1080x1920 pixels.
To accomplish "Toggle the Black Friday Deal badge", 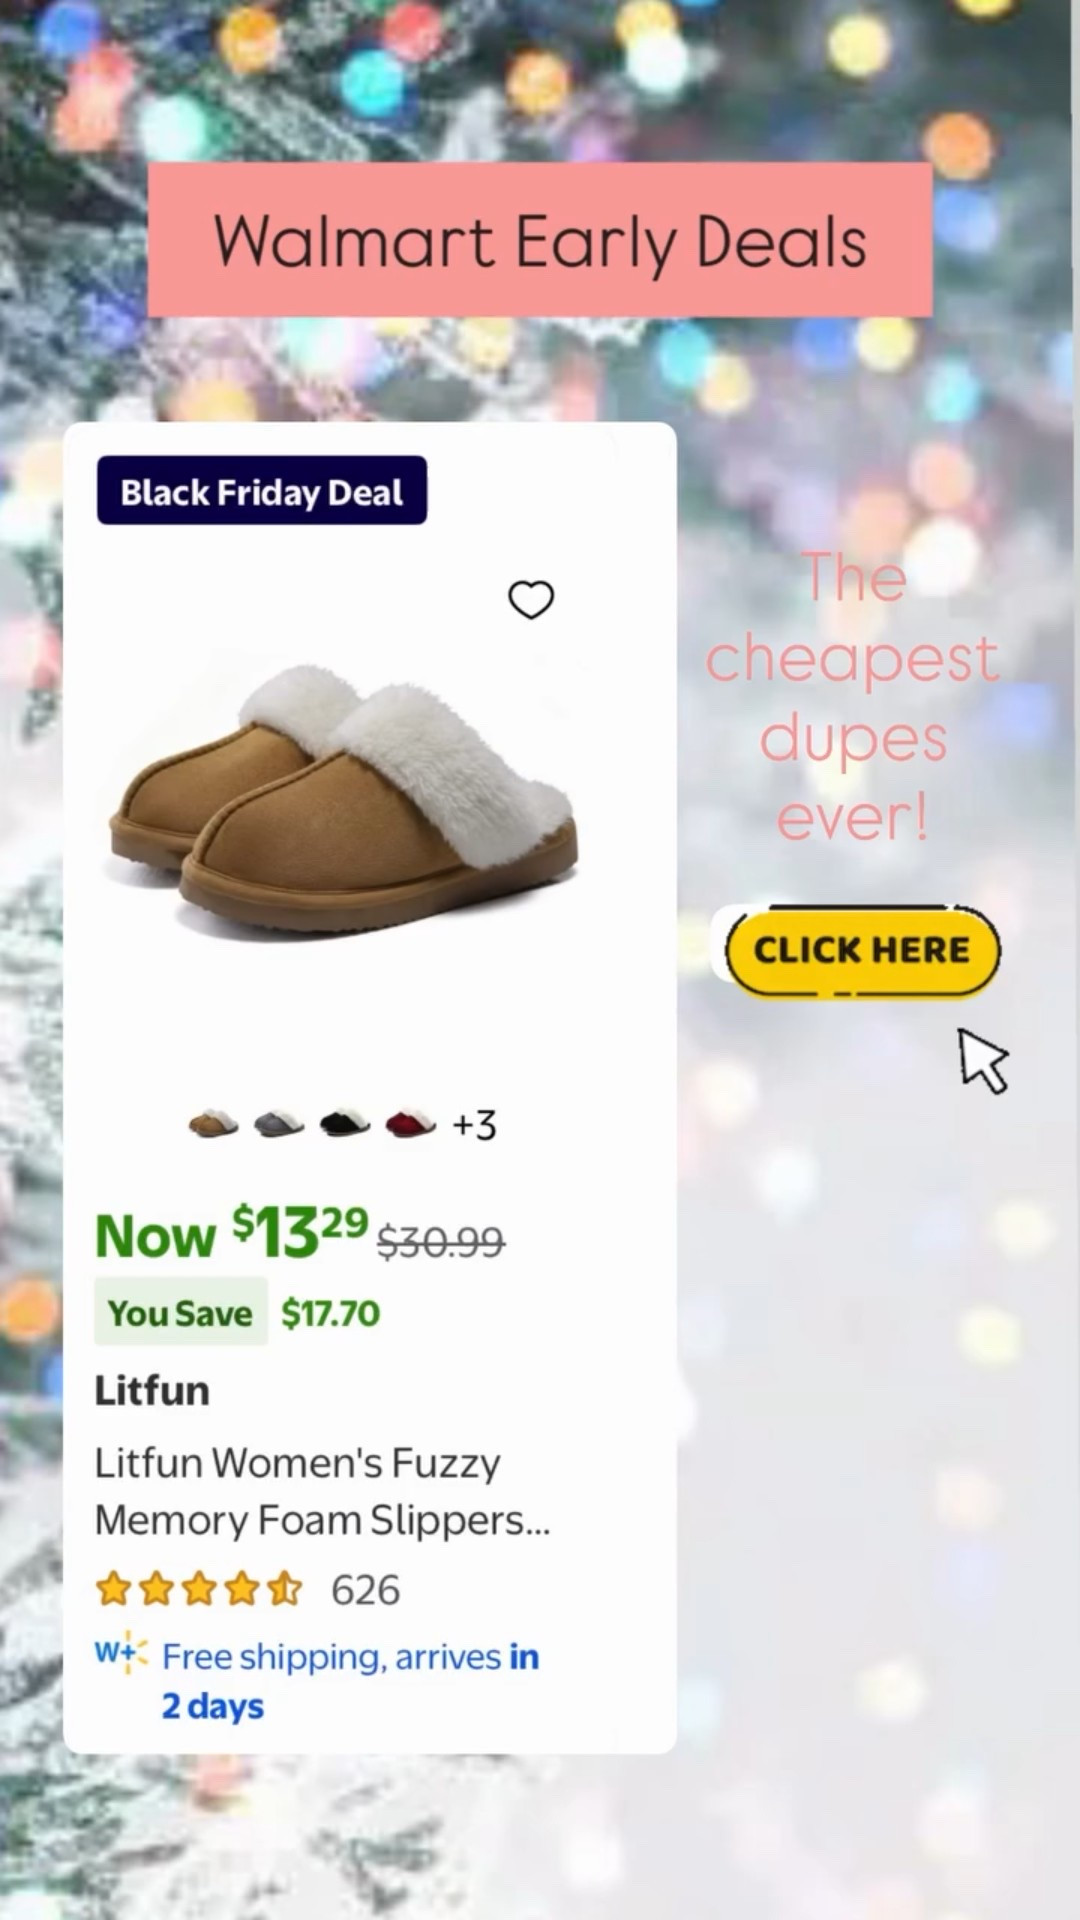I will click(261, 490).
